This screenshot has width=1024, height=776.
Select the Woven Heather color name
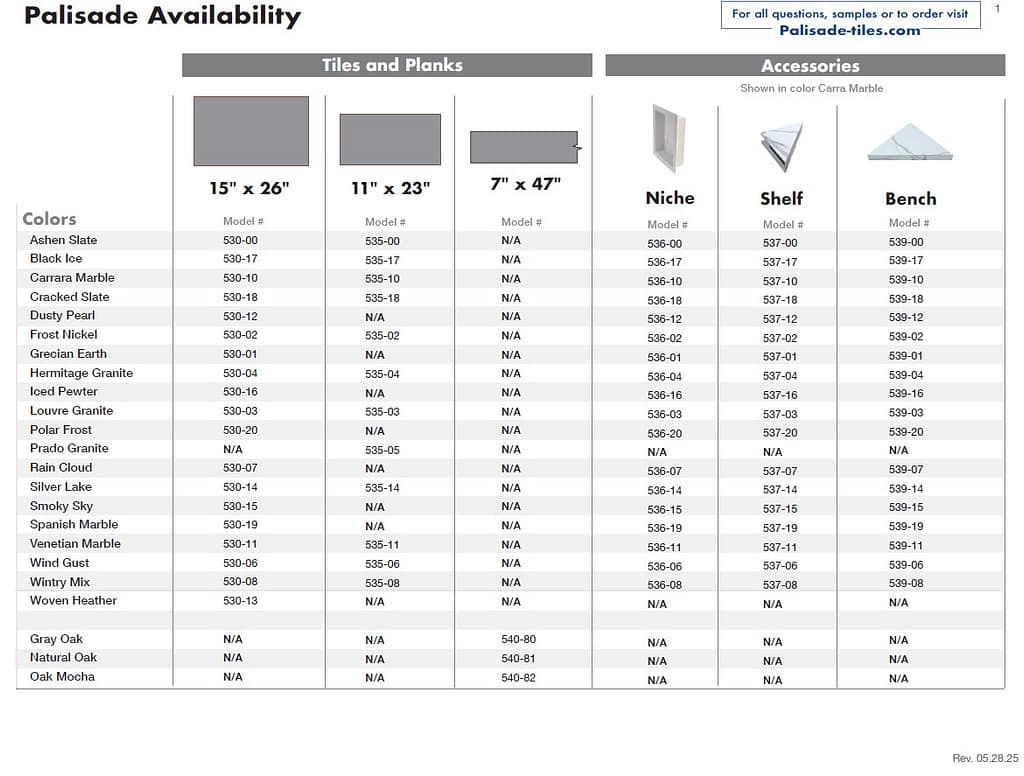[x=73, y=601]
